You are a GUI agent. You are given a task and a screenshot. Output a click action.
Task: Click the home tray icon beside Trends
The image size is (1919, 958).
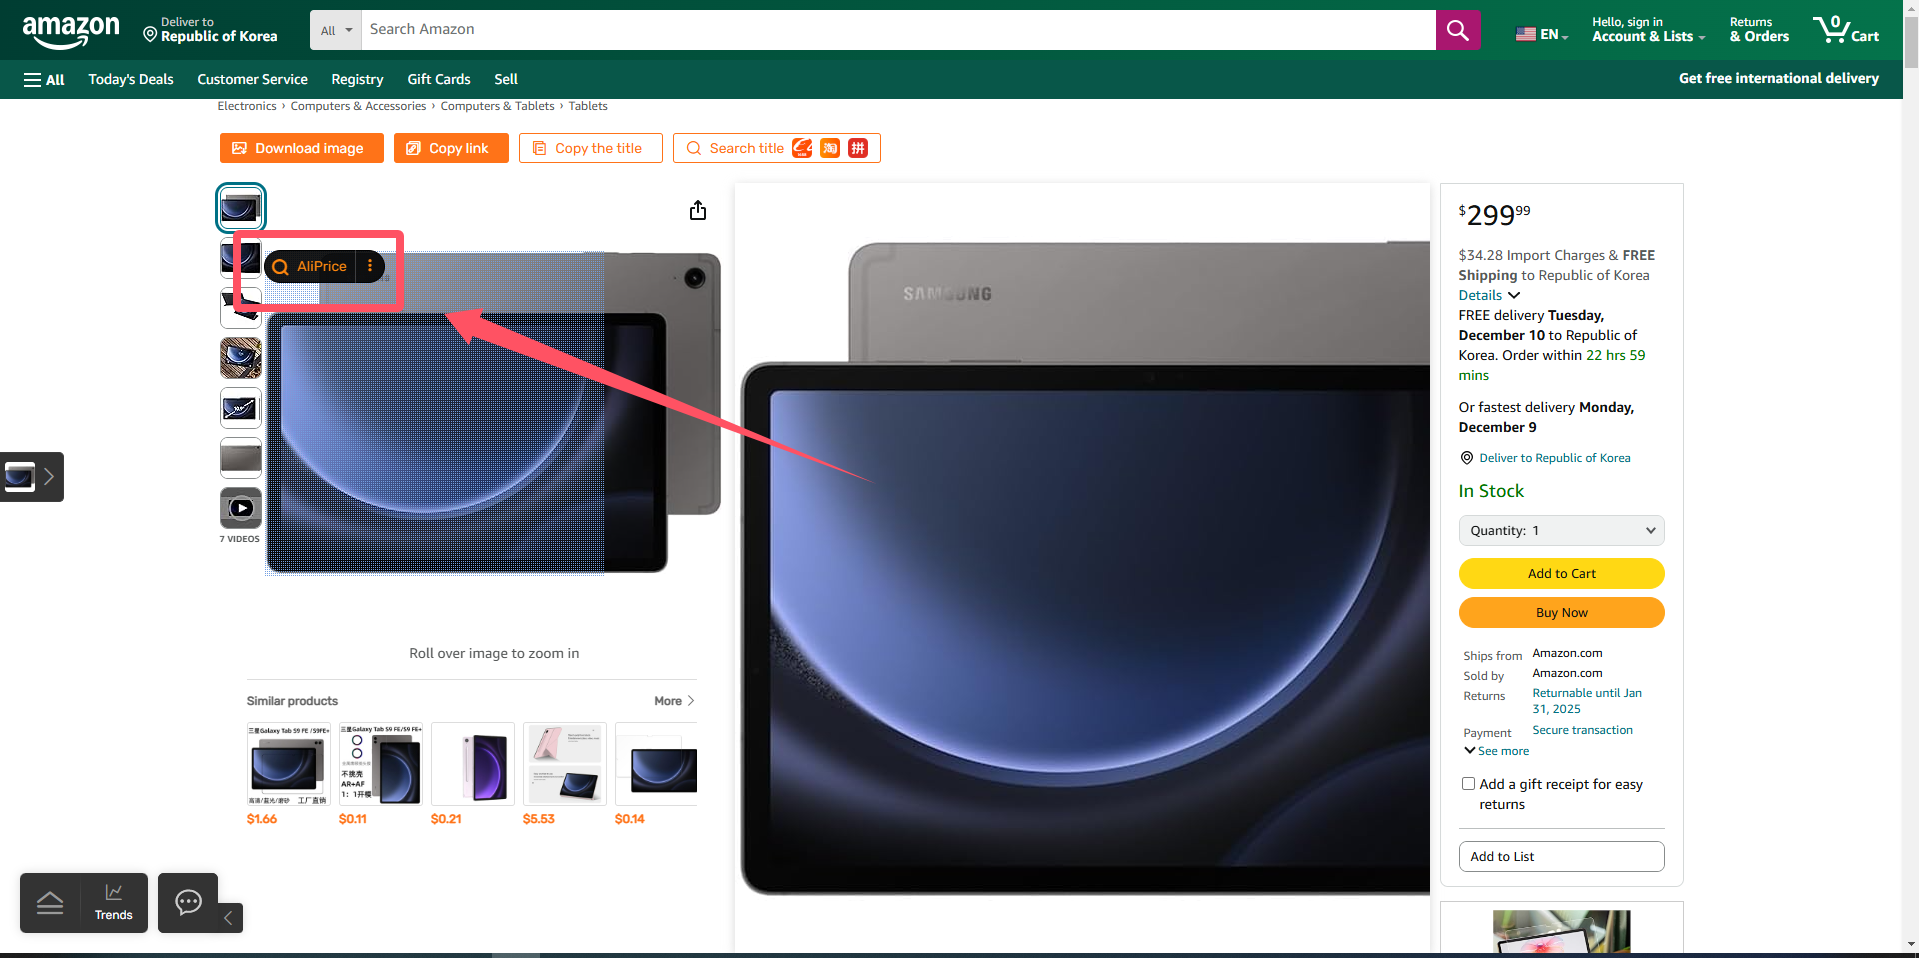50,903
